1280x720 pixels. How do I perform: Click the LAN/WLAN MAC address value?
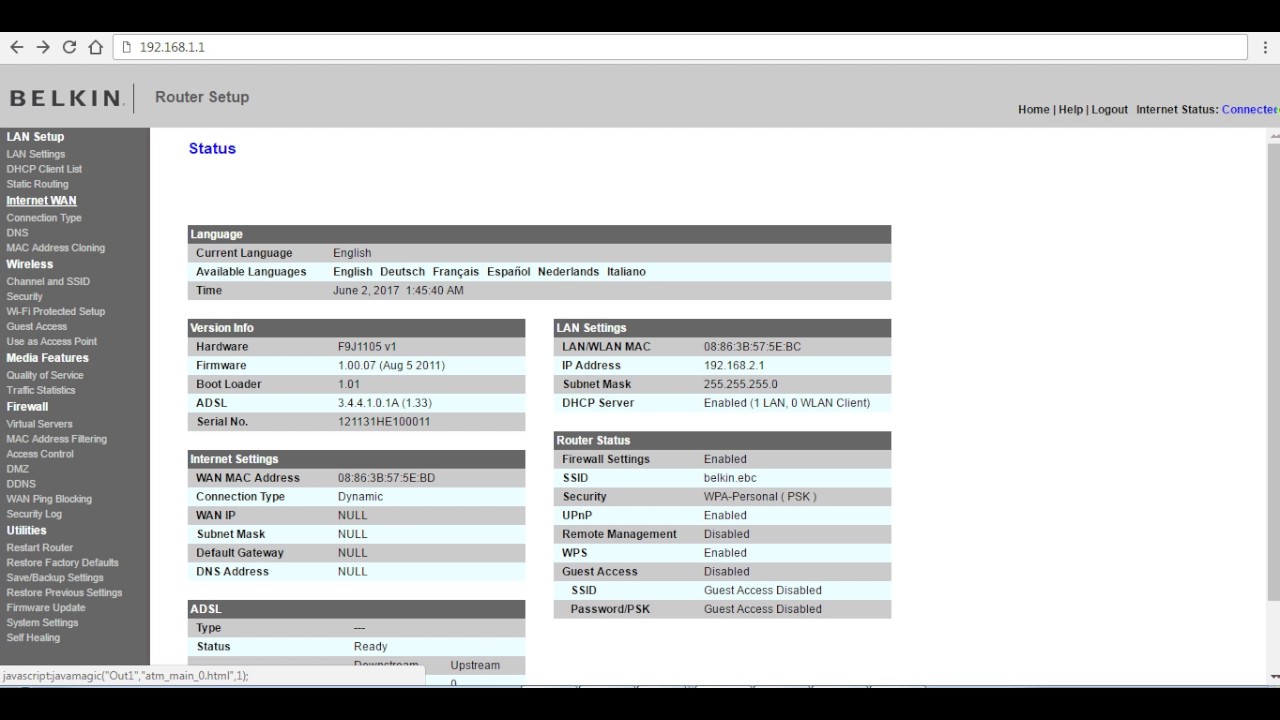[752, 347]
